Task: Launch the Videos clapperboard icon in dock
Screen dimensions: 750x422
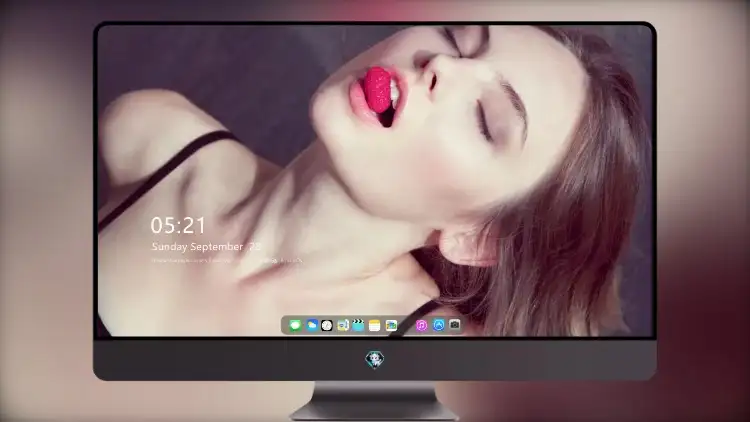Action: coord(358,325)
